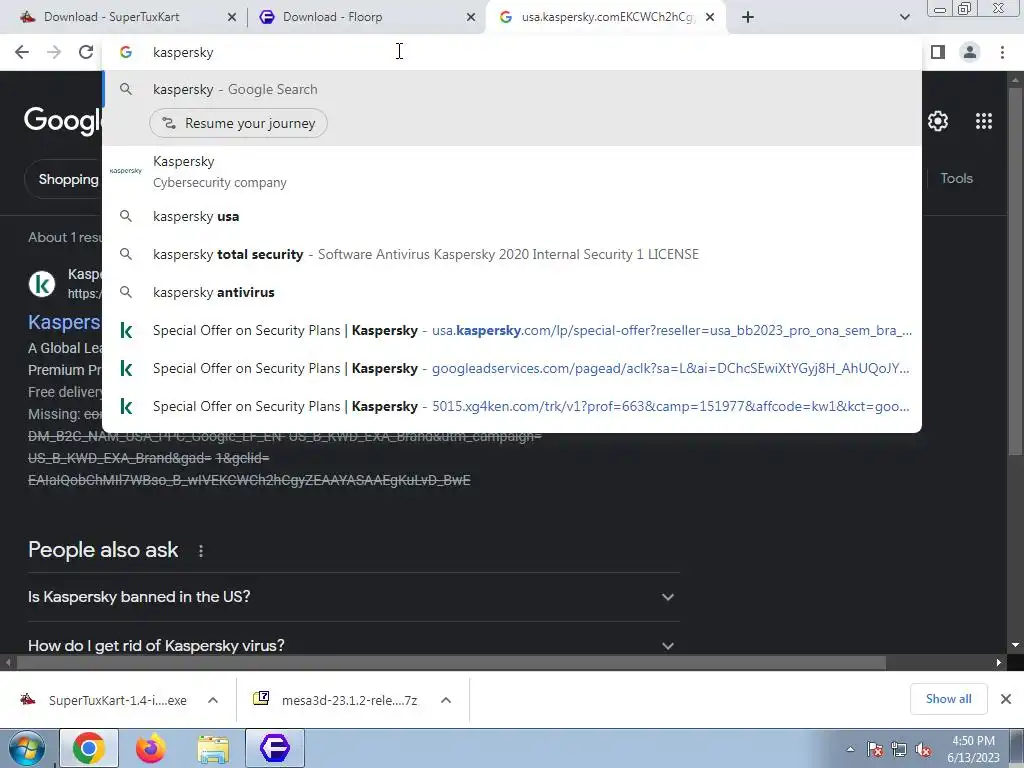
Task: Click Resume your journey chip
Action: 238,123
